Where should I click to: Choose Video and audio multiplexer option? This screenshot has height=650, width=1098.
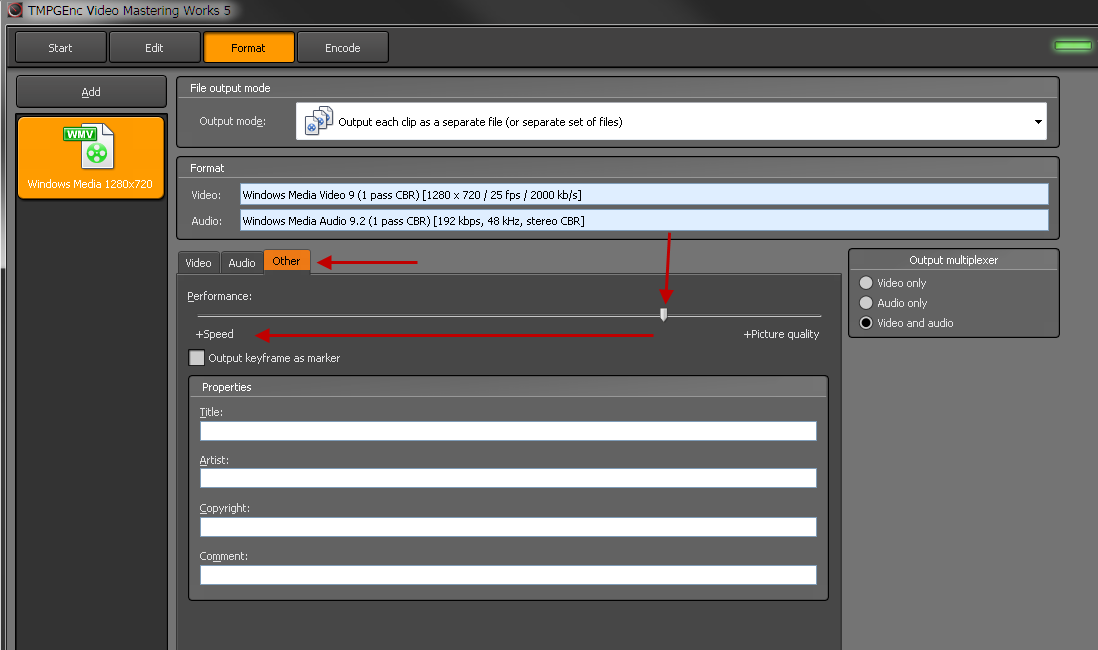coord(866,323)
